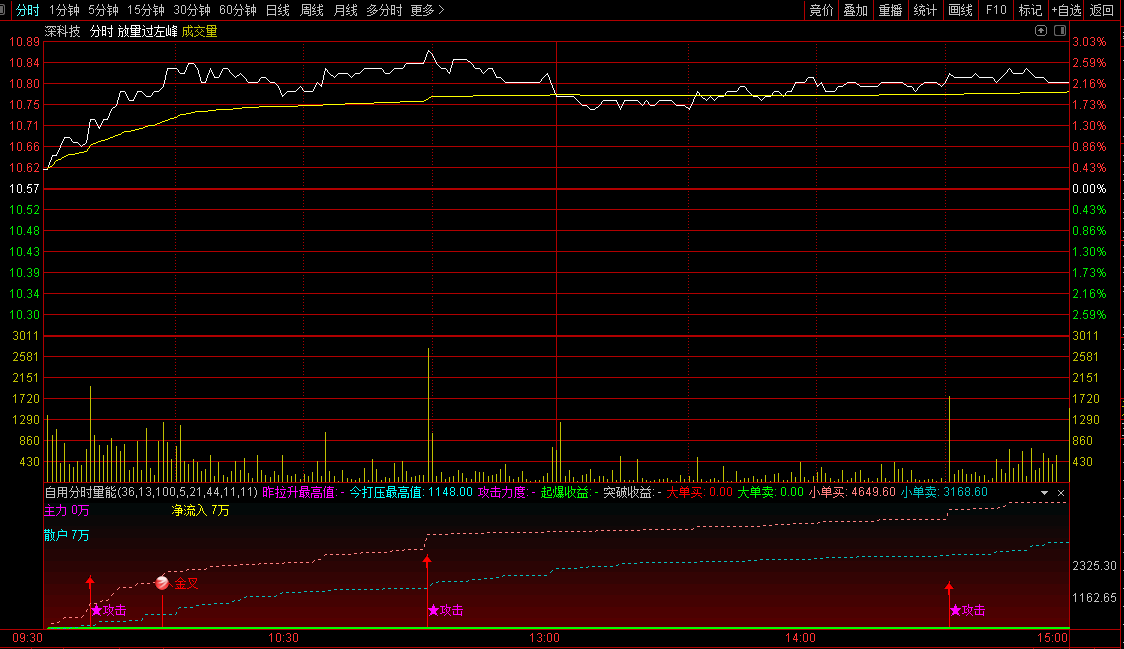Click the 起爆收益 readout label
1124x649 pixels.
coord(569,493)
